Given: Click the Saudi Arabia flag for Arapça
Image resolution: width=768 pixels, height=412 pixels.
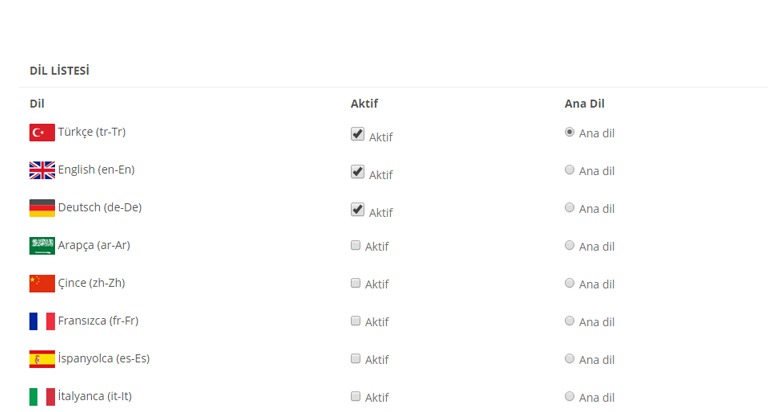Looking at the screenshot, I should tap(42, 246).
